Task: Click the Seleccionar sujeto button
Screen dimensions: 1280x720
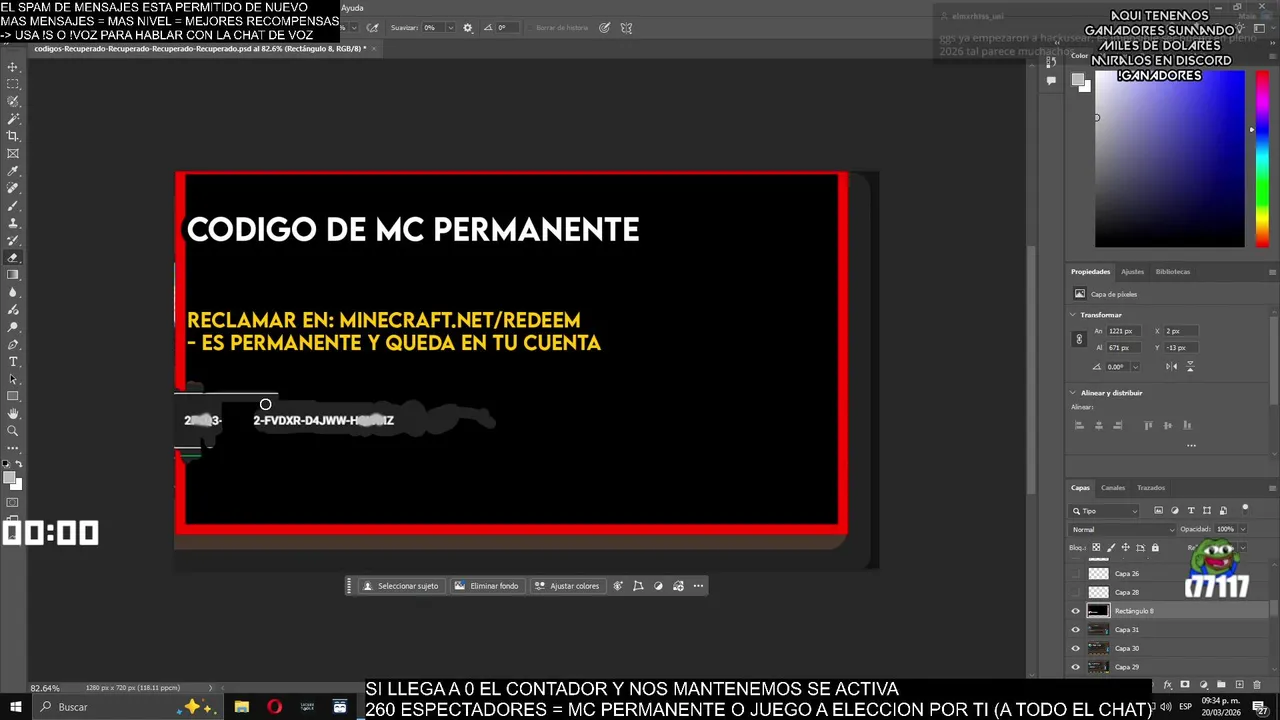Action: [400, 586]
